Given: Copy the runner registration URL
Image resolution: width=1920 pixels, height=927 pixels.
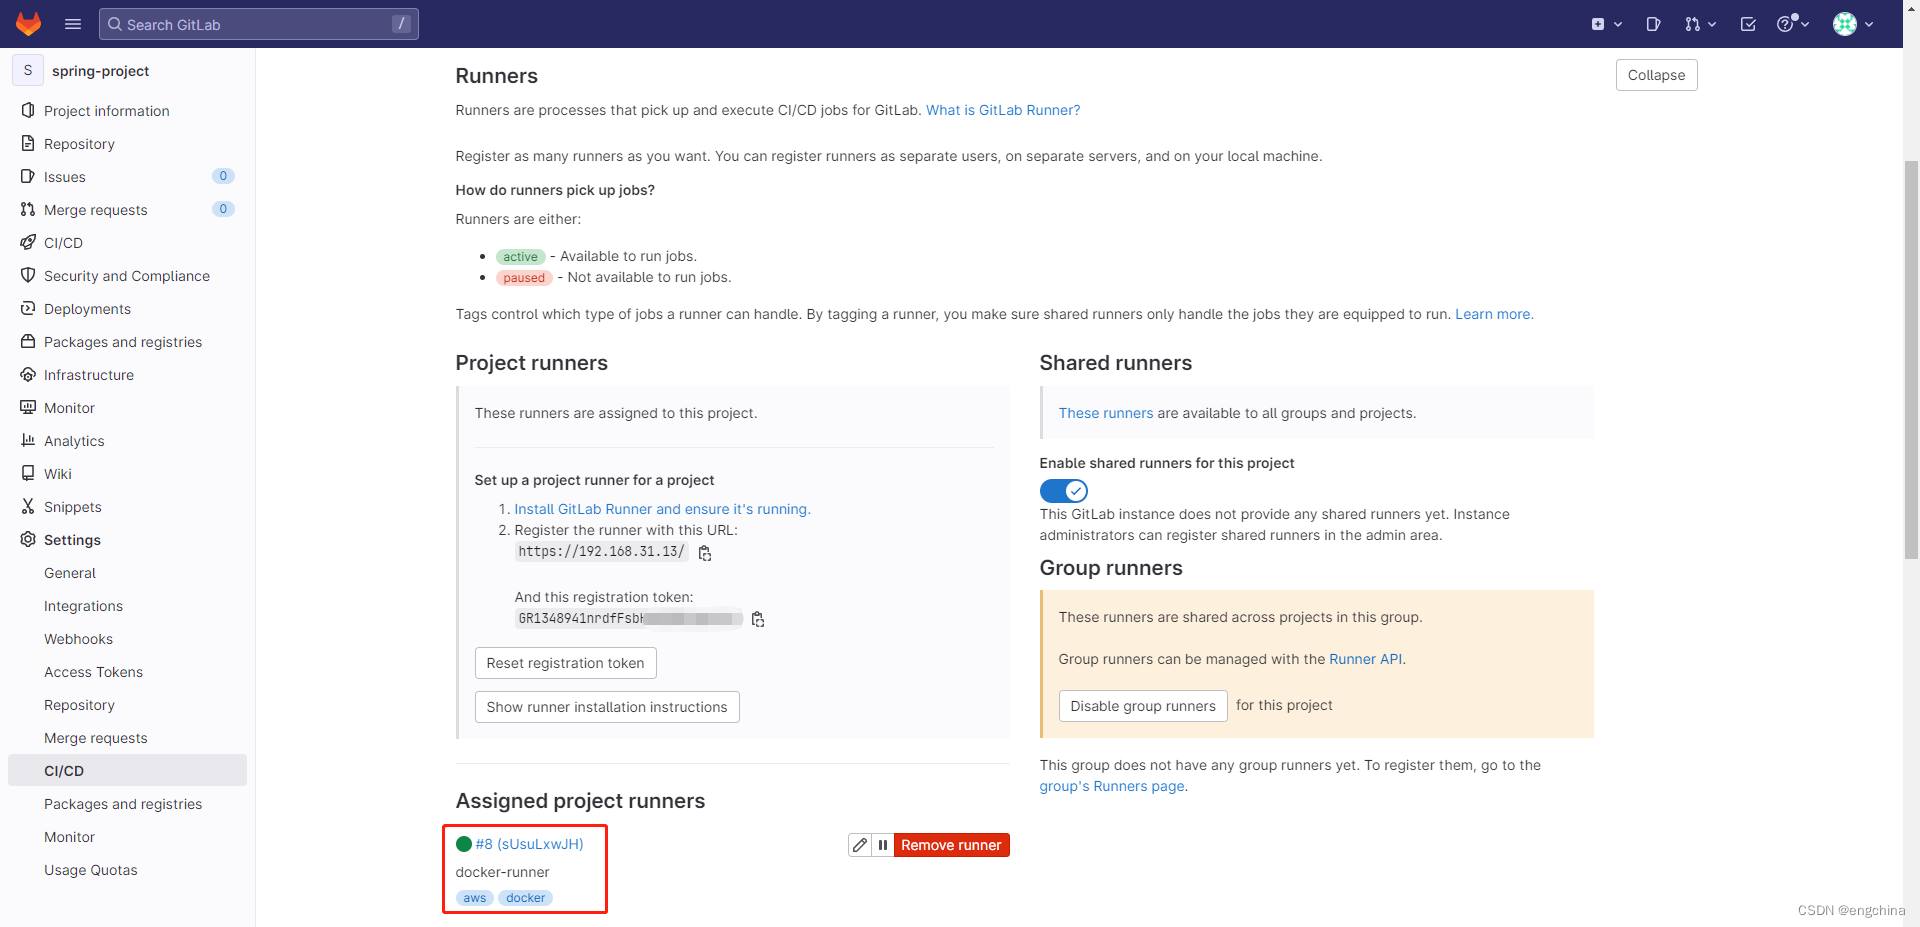Looking at the screenshot, I should [x=705, y=553].
